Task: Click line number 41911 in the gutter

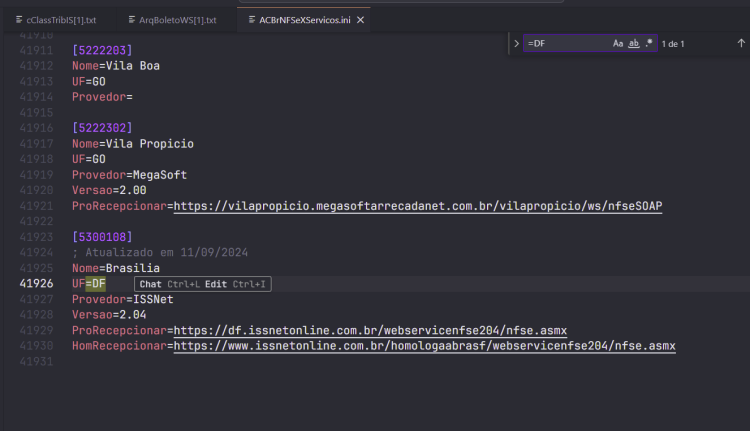Action: tap(36, 50)
